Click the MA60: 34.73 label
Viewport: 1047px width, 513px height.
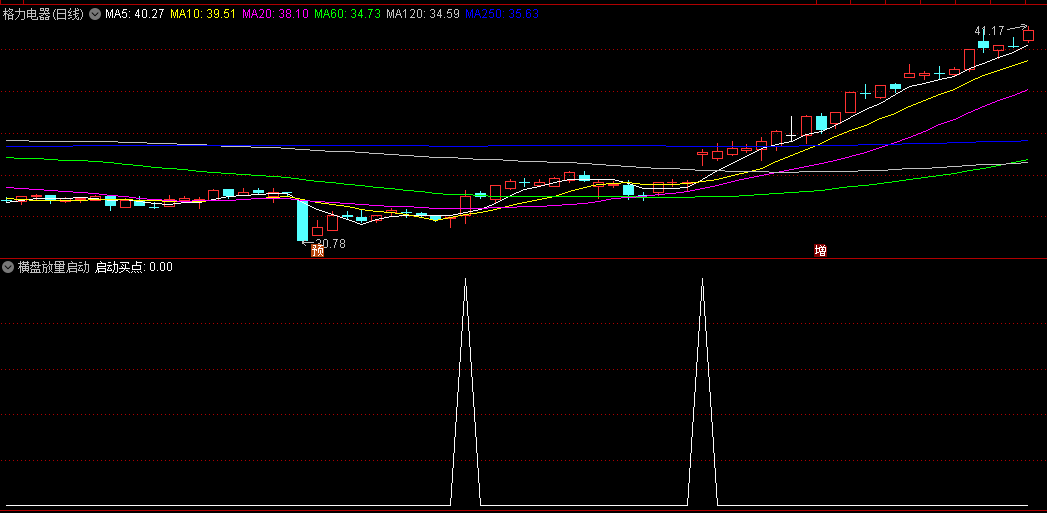(x=347, y=14)
